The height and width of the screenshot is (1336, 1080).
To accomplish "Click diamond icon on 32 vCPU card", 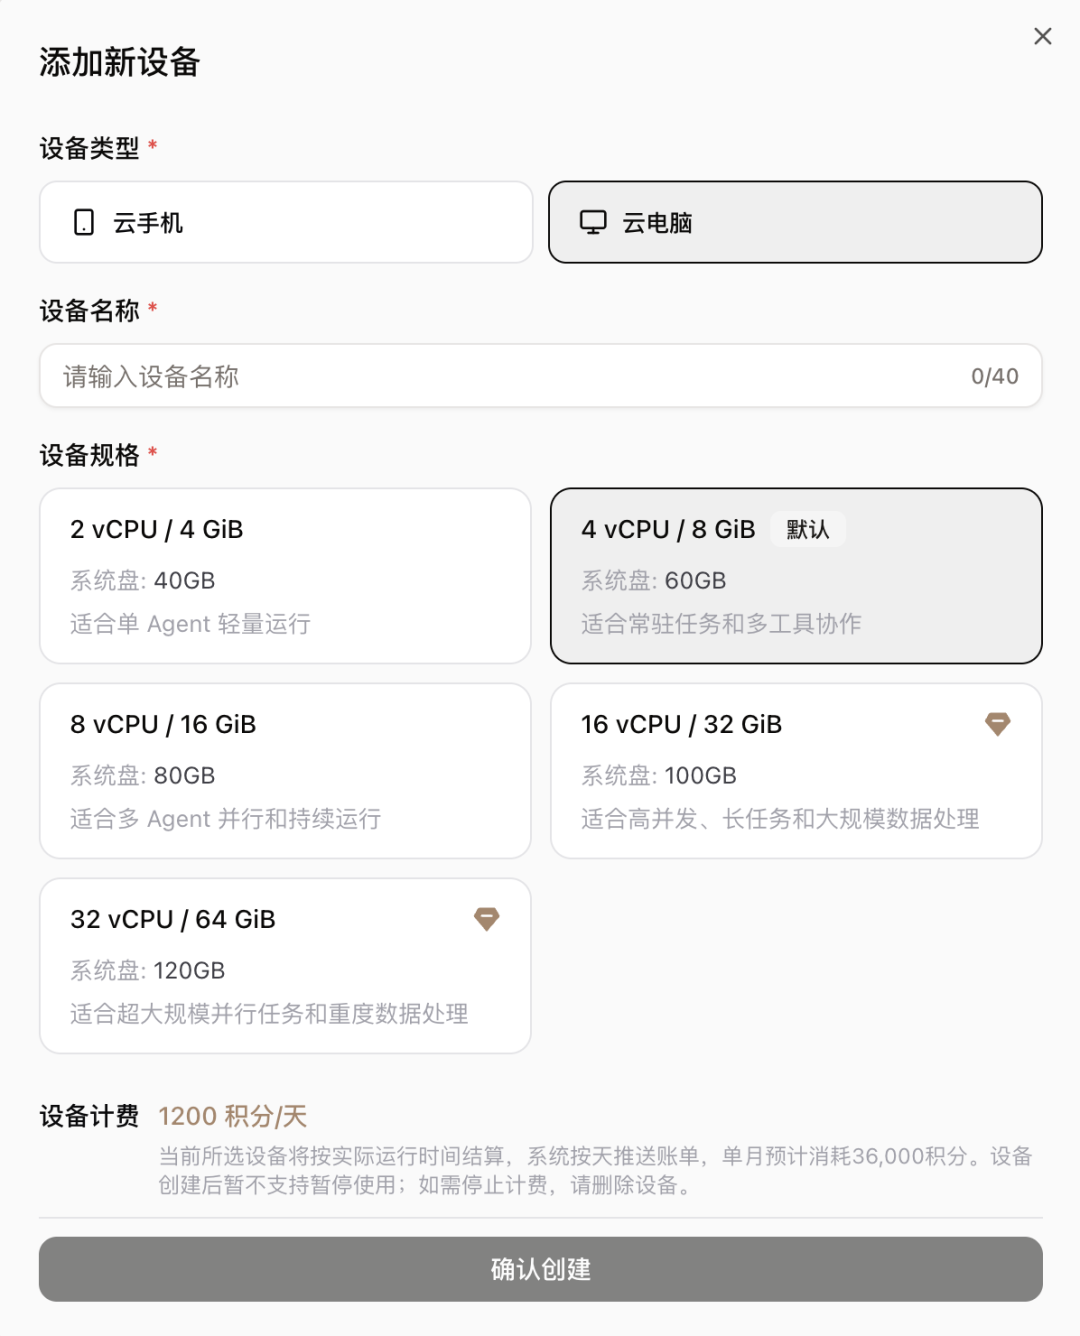I will [486, 919].
